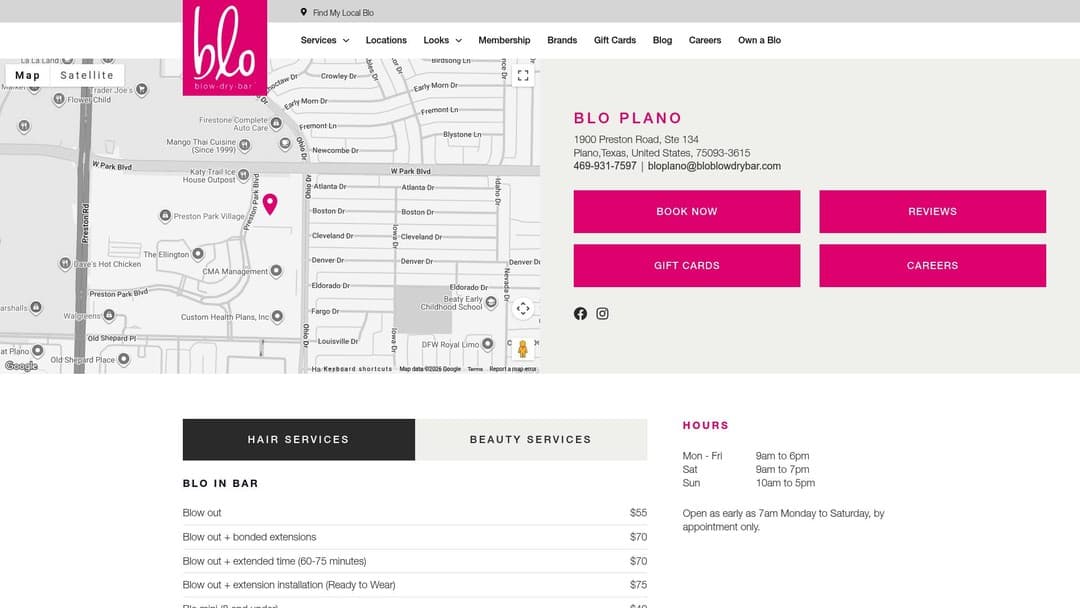Switch the map to Satellite view

(87, 74)
